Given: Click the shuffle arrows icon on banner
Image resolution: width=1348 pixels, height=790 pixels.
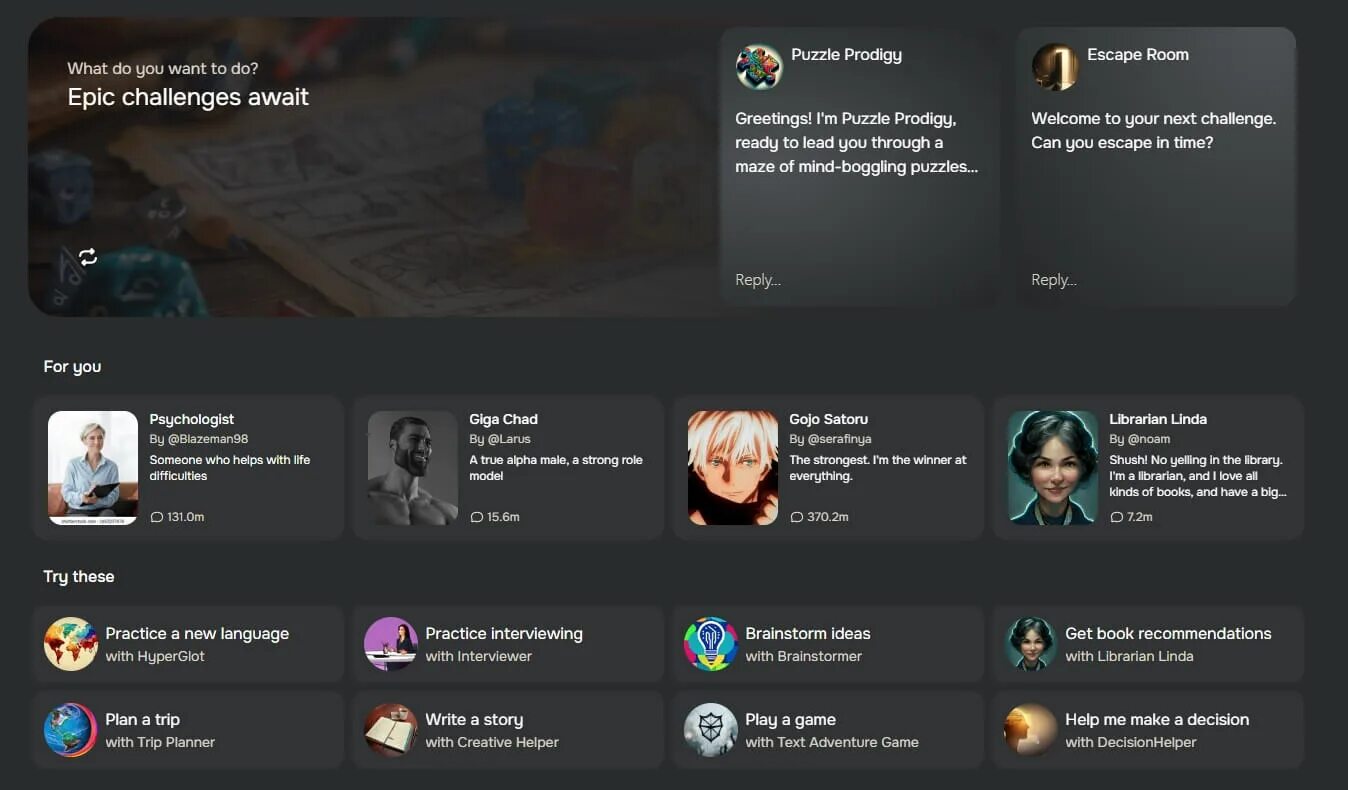Looking at the screenshot, I should pos(88,257).
